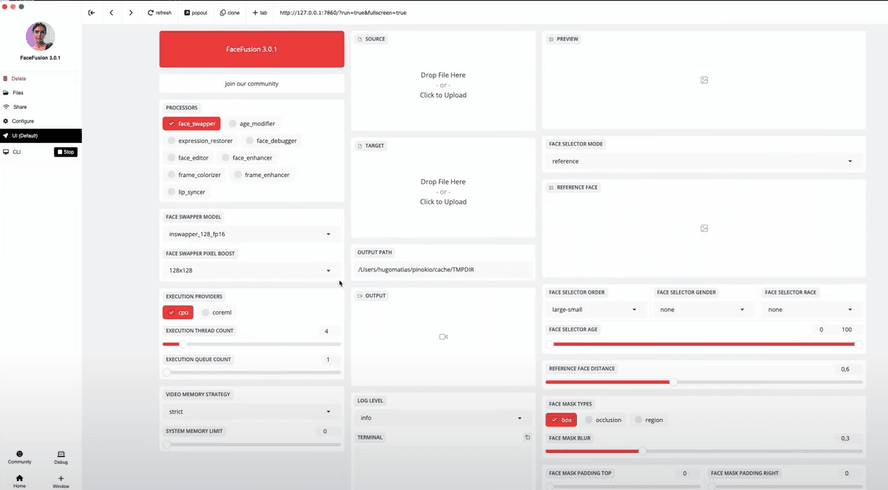The height and width of the screenshot is (490, 888).
Task: Click the URL address field
Action: [343, 12]
